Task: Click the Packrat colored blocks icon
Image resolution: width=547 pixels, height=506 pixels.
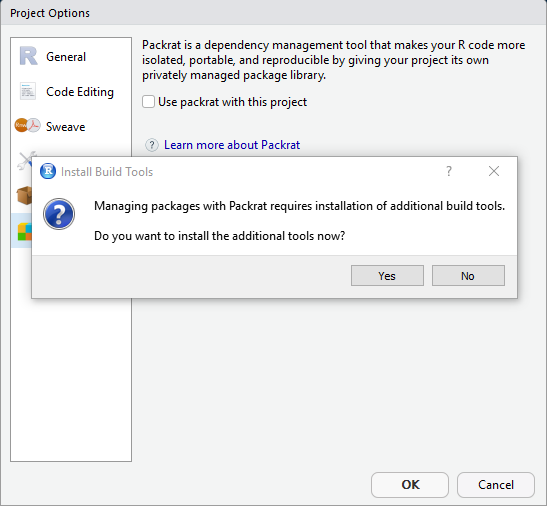Action: [x=24, y=232]
